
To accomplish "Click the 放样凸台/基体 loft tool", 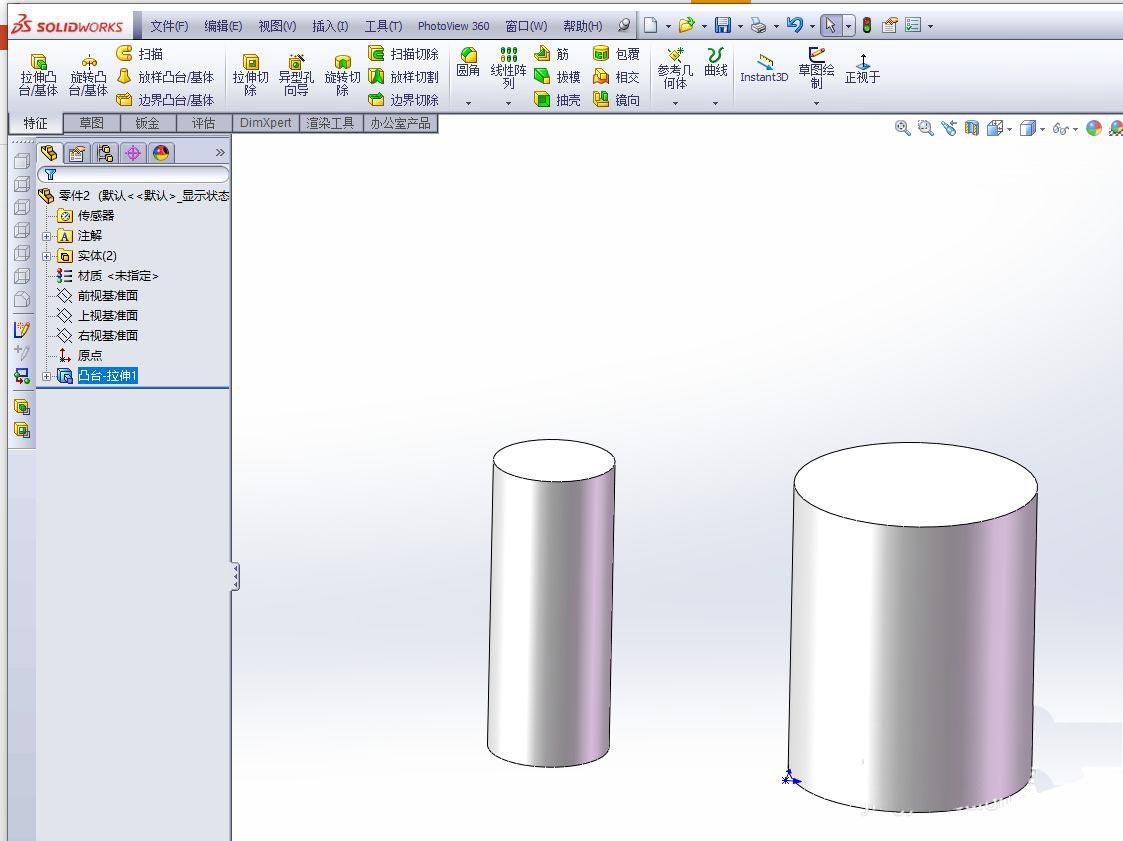I will [x=165, y=77].
